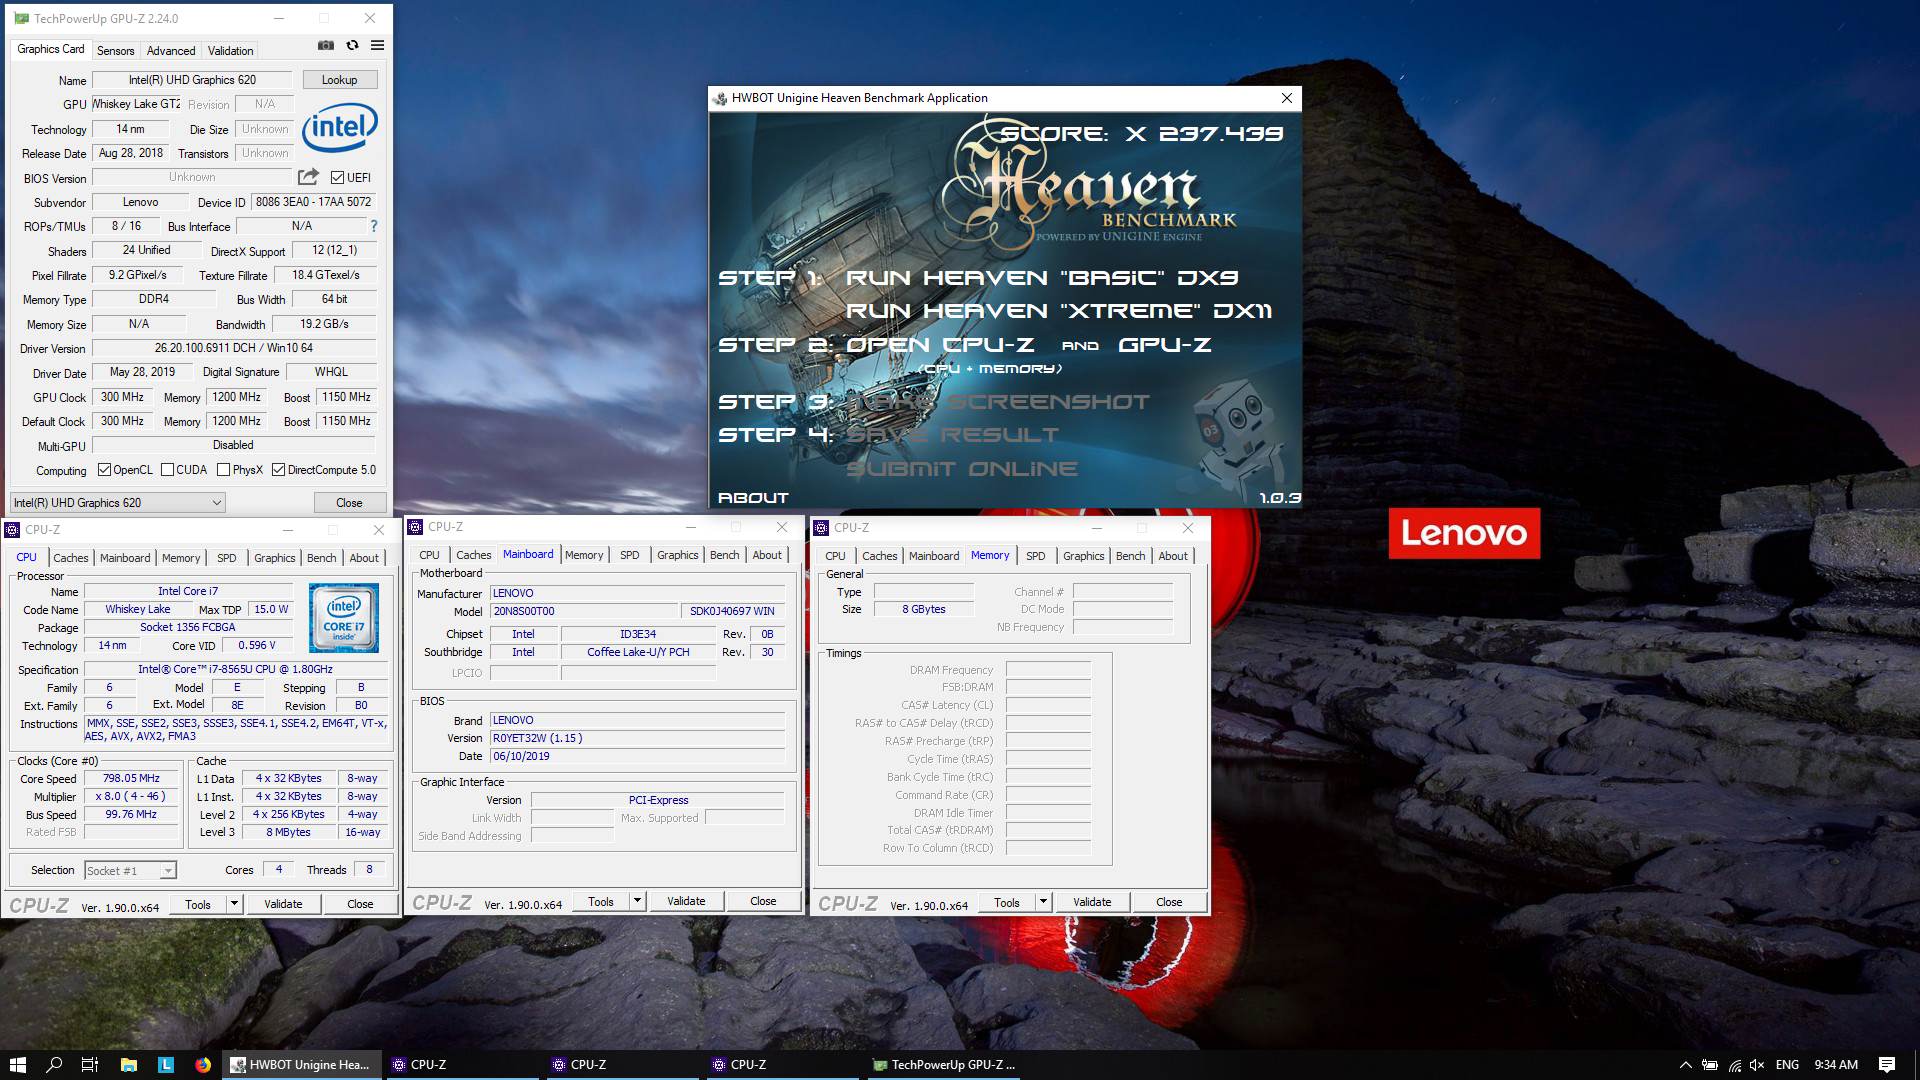Viewport: 1920px width, 1080px height.
Task: Switch to the Sensors tab in GPU-Z
Action: pyautogui.click(x=115, y=51)
